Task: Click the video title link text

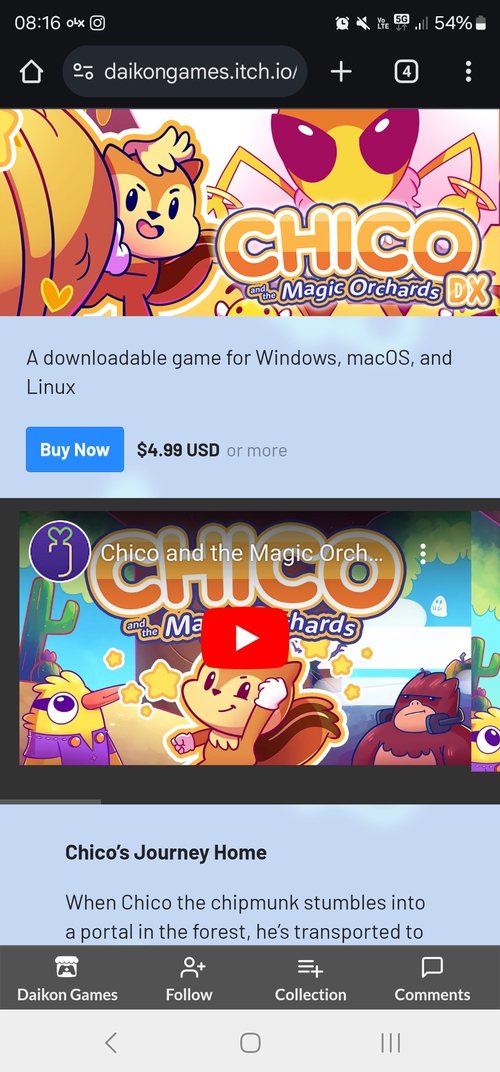Action: point(242,552)
